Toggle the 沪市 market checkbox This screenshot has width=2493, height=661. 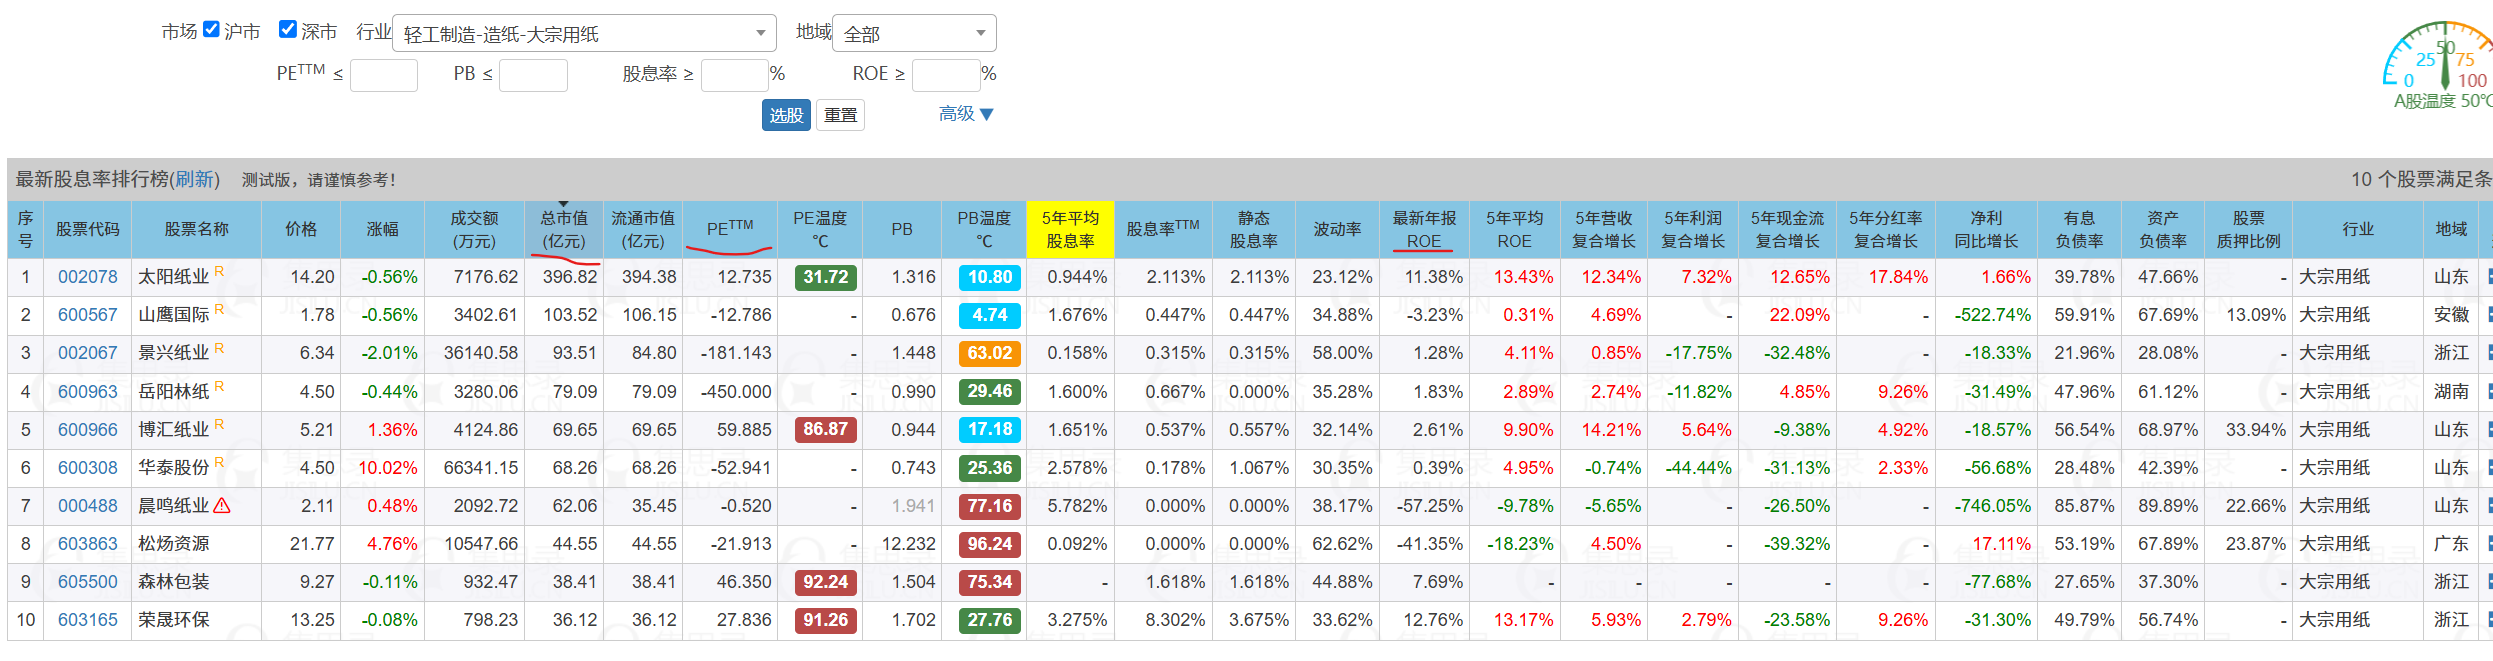[x=211, y=30]
